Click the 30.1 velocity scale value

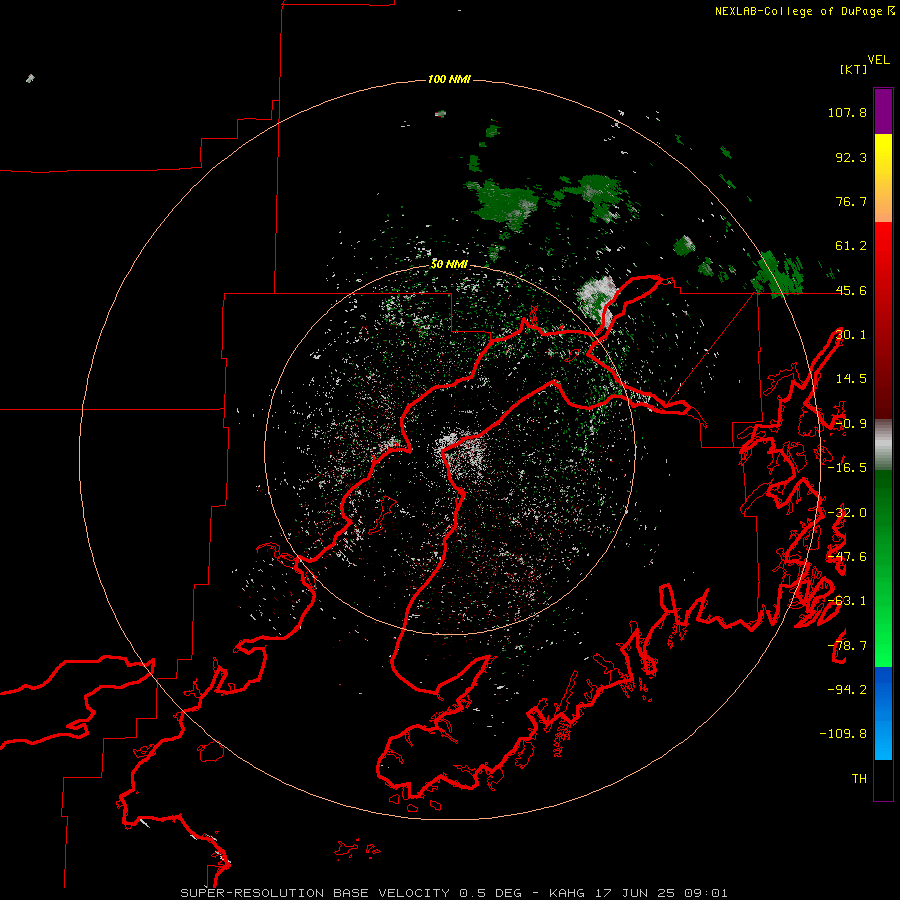tap(851, 335)
